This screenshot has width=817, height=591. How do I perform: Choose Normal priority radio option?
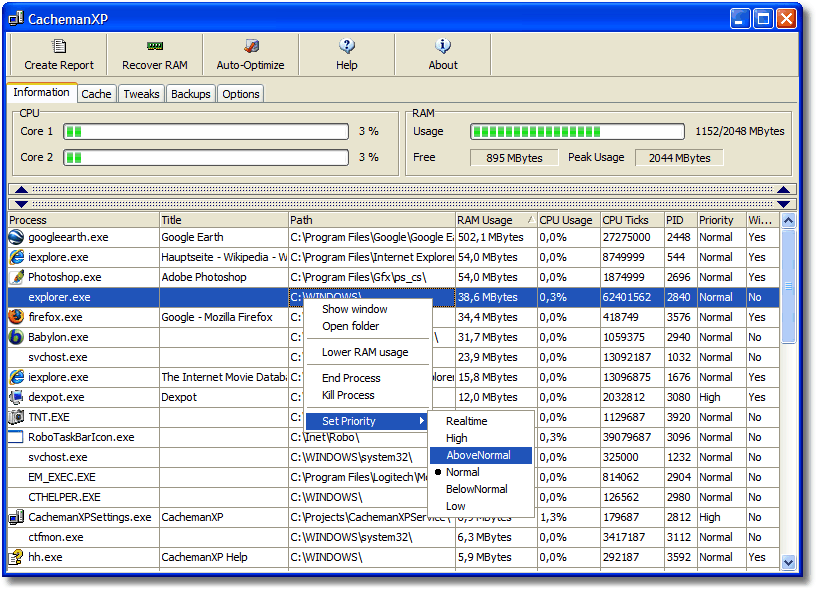point(462,472)
